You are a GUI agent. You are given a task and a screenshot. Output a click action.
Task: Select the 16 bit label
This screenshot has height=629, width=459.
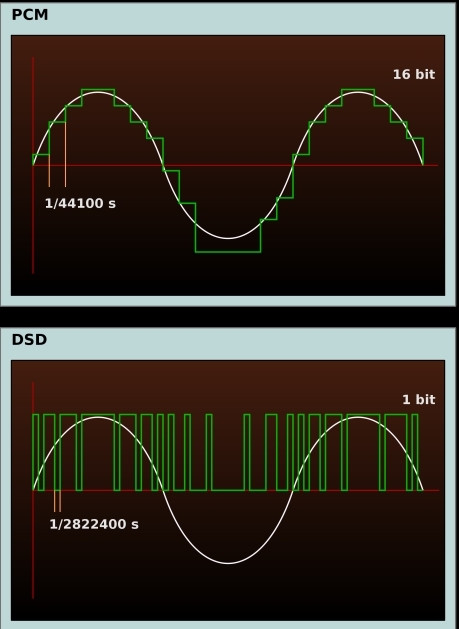point(414,75)
